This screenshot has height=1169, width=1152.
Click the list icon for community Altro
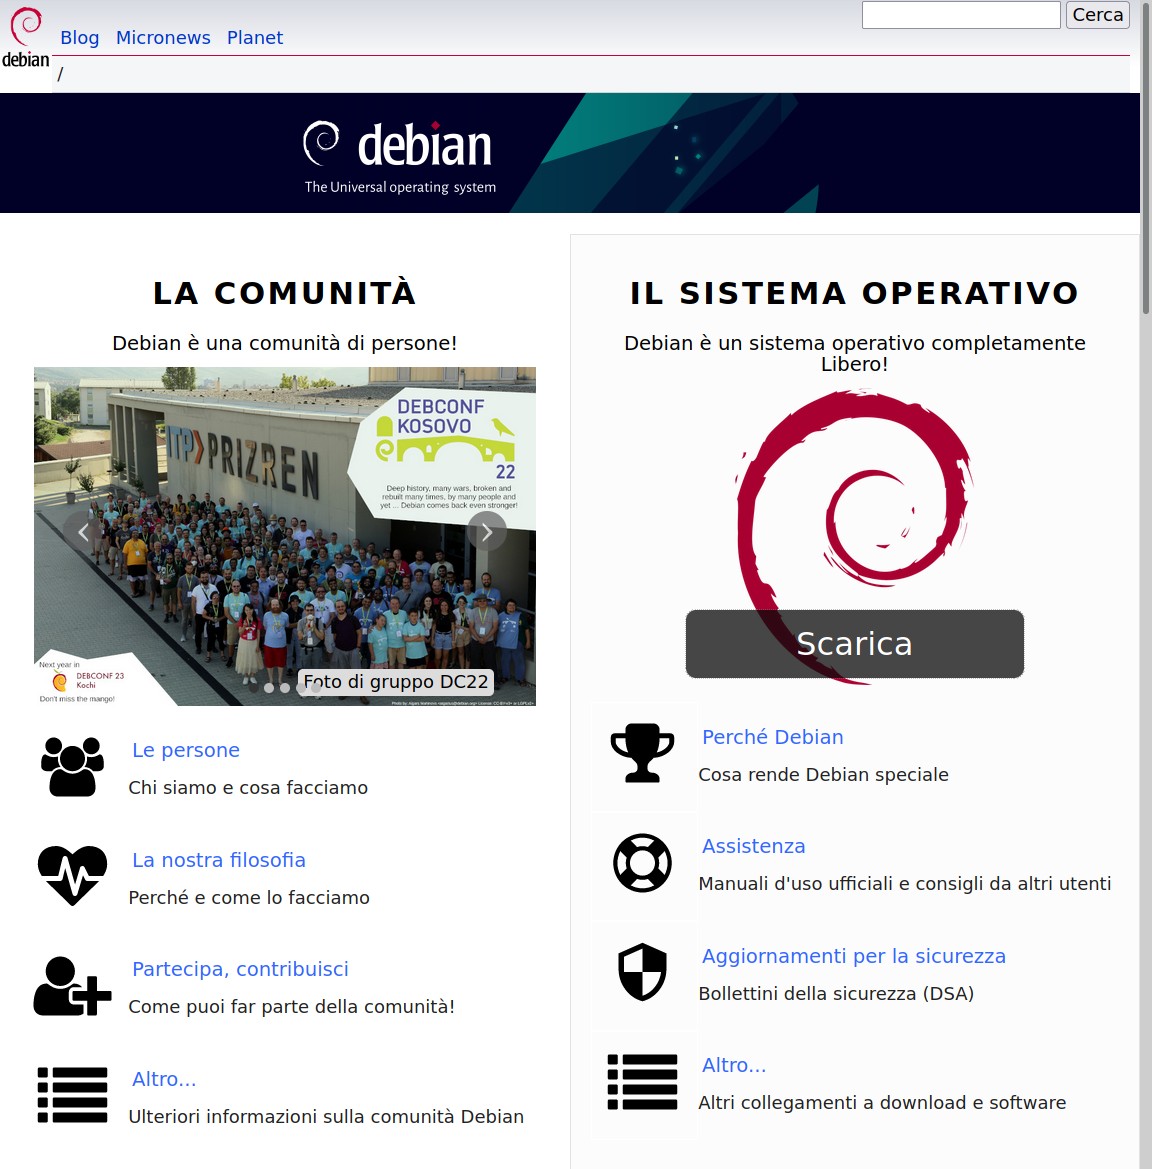[x=72, y=1095]
